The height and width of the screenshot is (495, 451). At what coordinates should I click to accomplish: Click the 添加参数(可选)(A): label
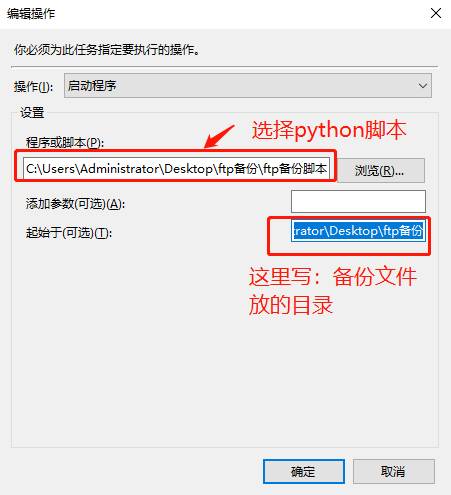click(75, 203)
